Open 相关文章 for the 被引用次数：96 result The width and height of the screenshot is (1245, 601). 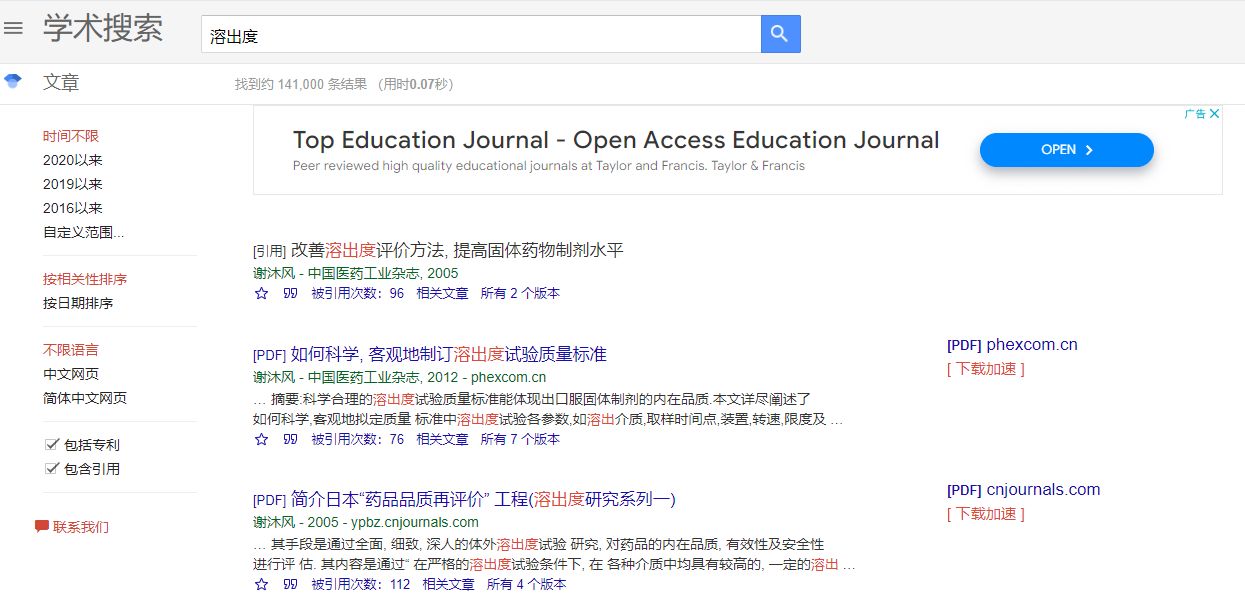(442, 294)
